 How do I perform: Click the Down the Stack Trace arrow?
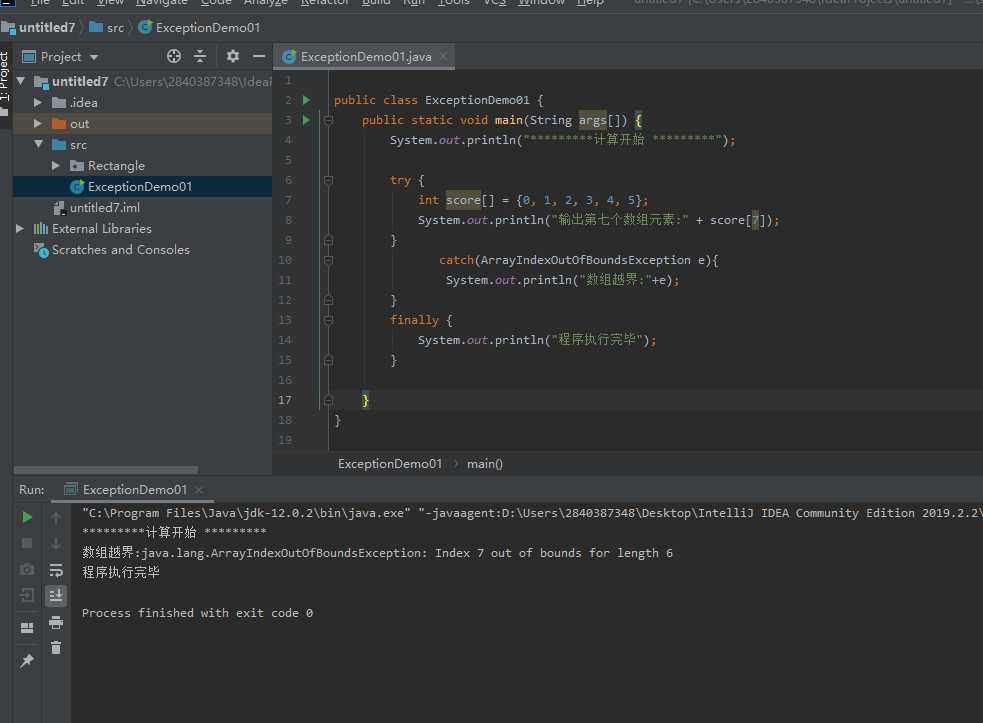point(56,543)
